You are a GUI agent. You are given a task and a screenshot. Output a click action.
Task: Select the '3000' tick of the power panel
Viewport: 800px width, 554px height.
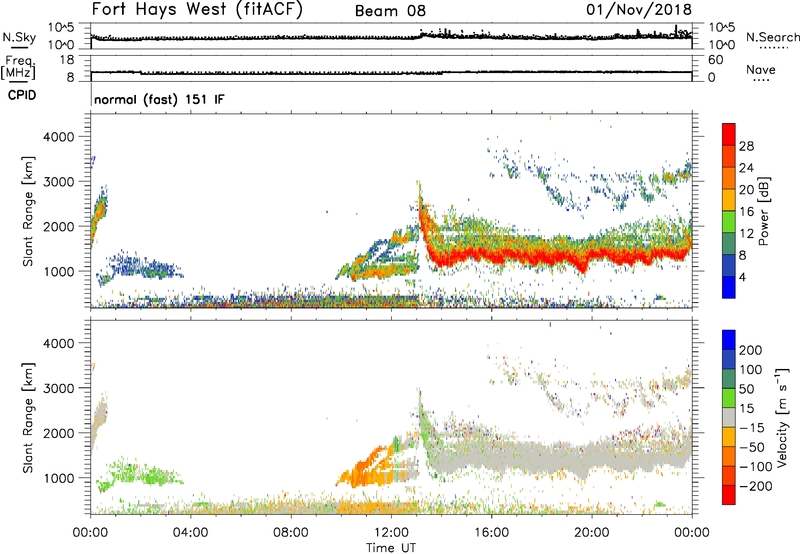coord(58,182)
